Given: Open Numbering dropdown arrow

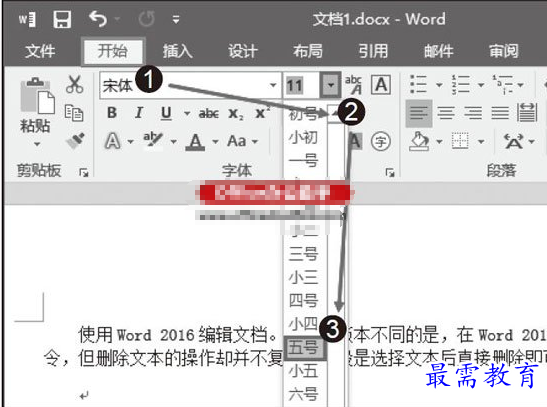Looking at the screenshot, I should pos(481,85).
